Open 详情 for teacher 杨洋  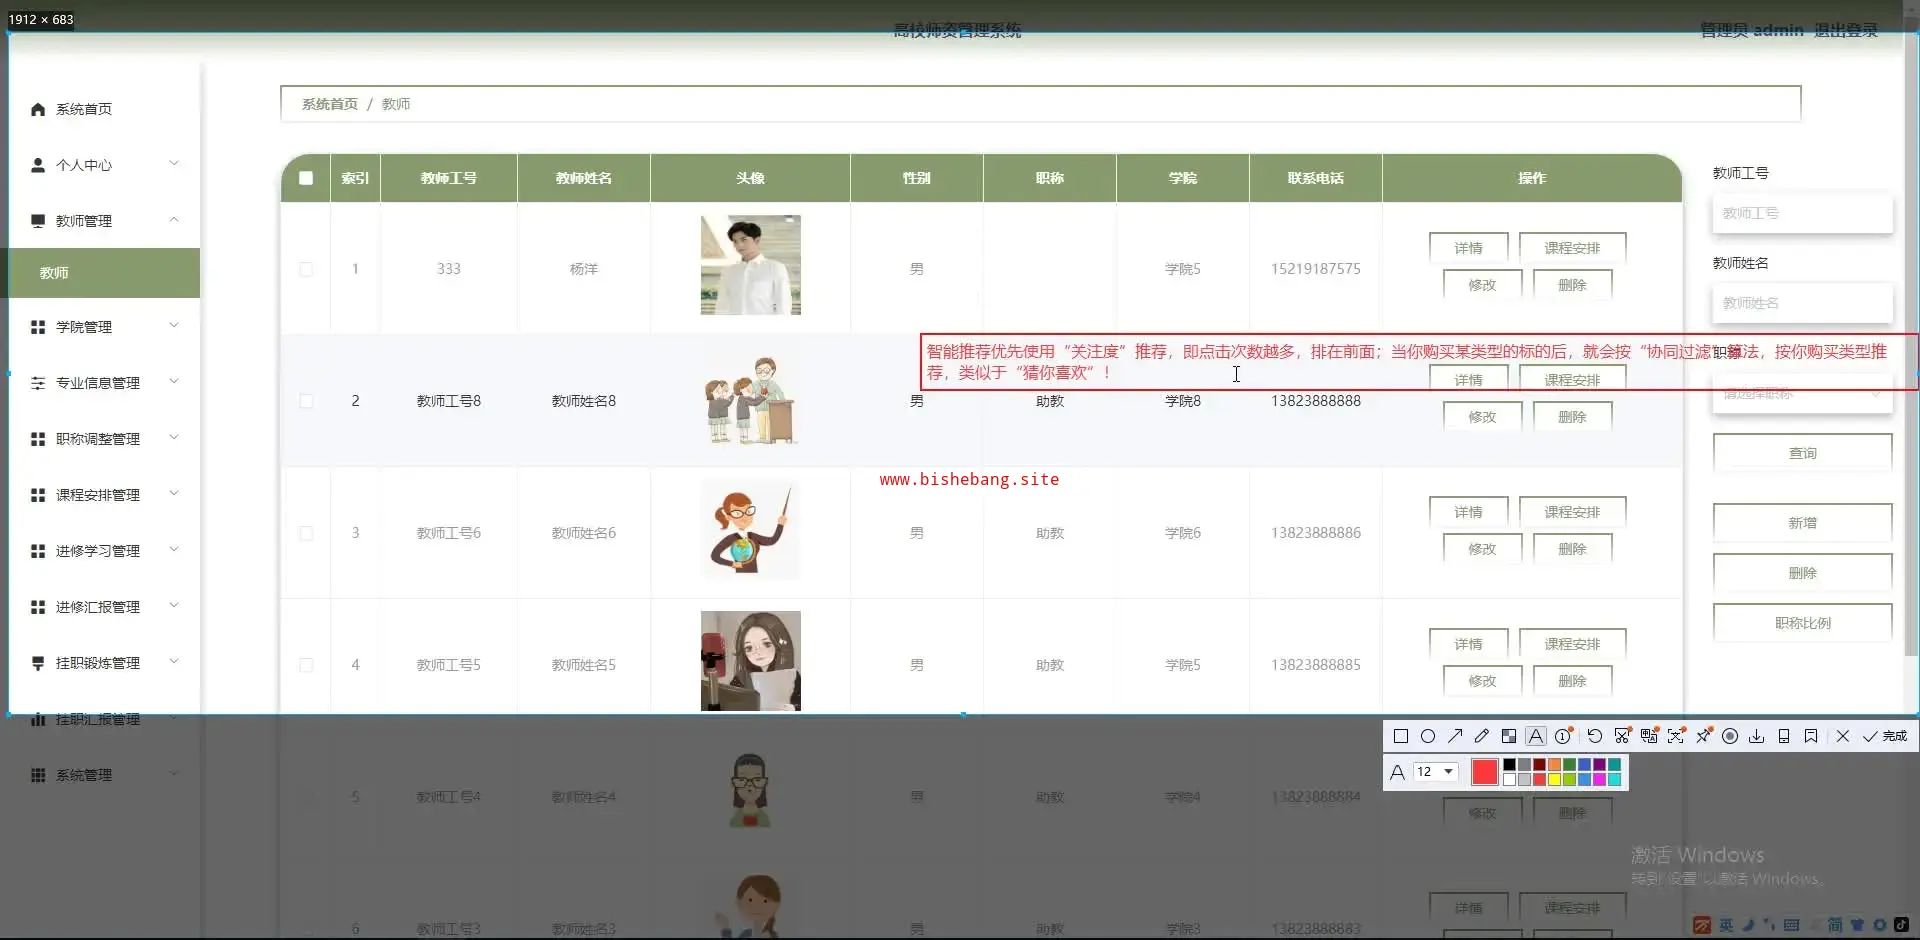point(1468,248)
